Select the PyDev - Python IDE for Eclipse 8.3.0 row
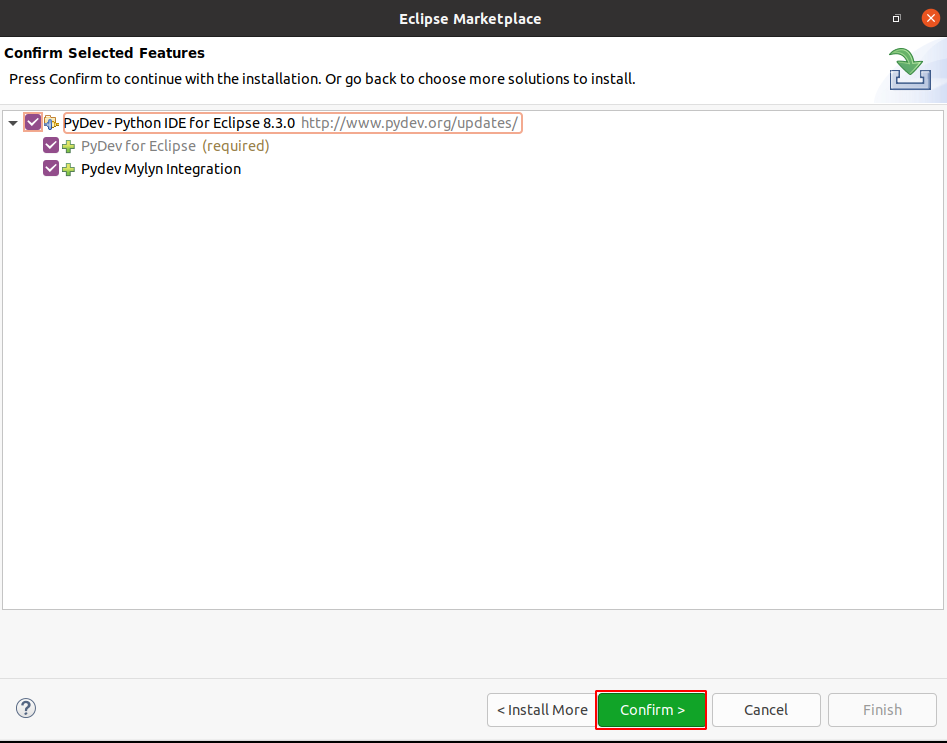Viewport: 947px width, 743px height. [292, 123]
